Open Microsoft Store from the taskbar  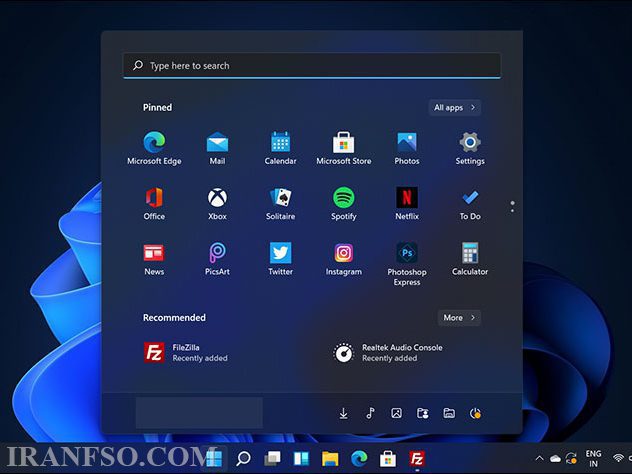coord(388,458)
